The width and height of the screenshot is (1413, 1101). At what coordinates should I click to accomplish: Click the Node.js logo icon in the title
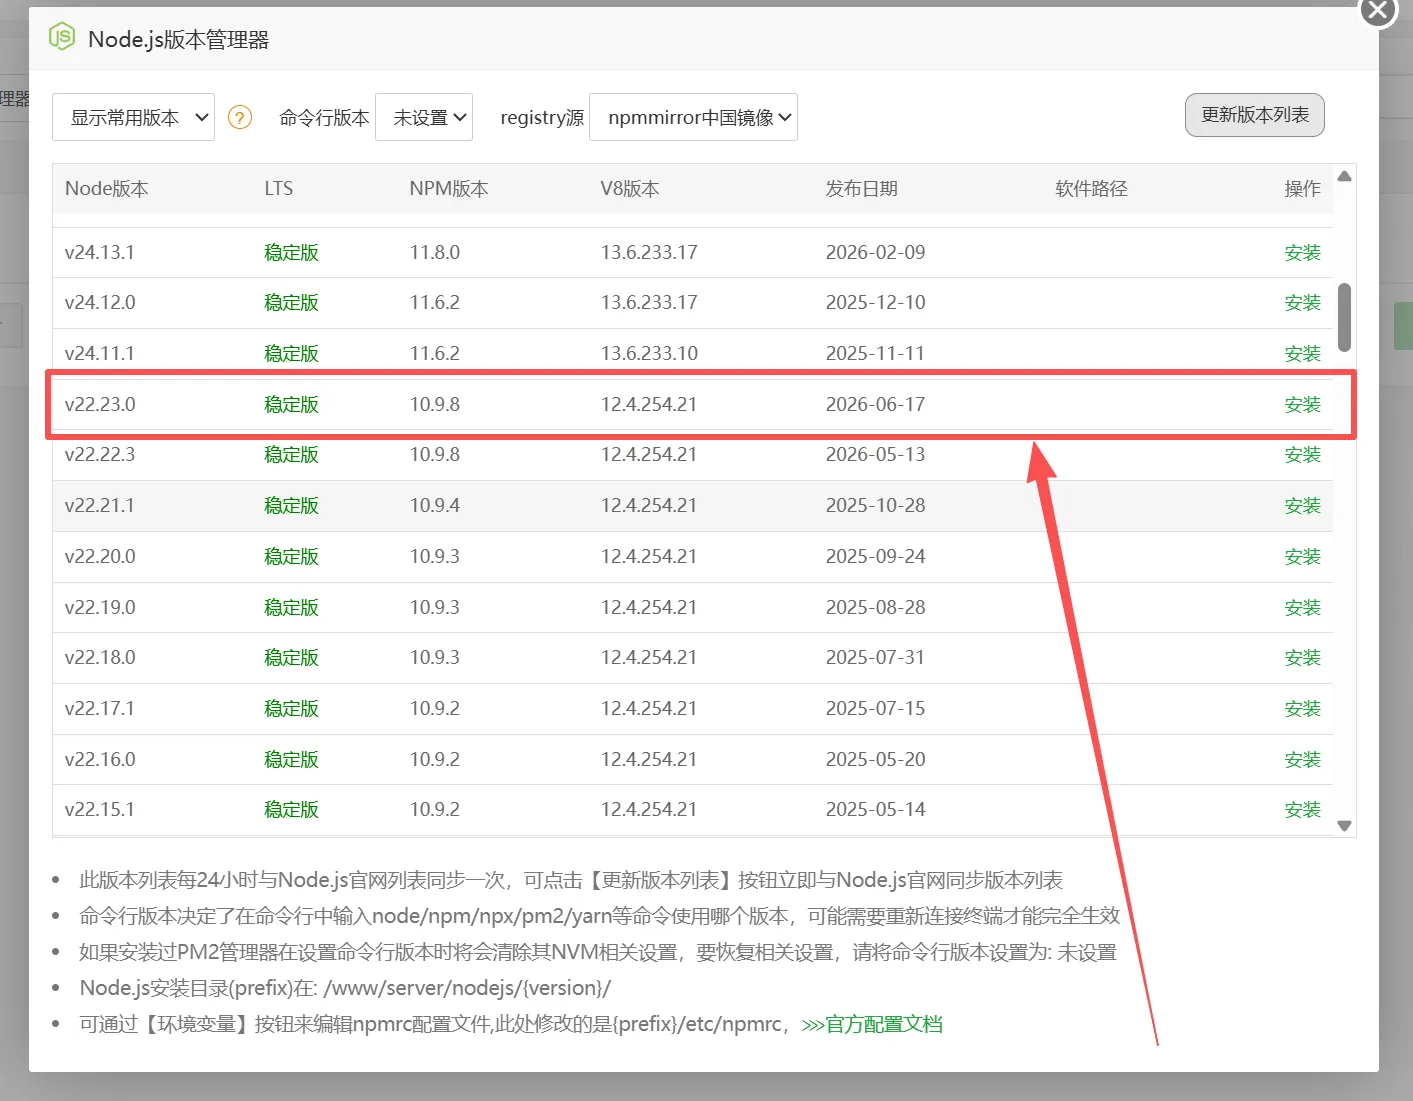coord(62,38)
